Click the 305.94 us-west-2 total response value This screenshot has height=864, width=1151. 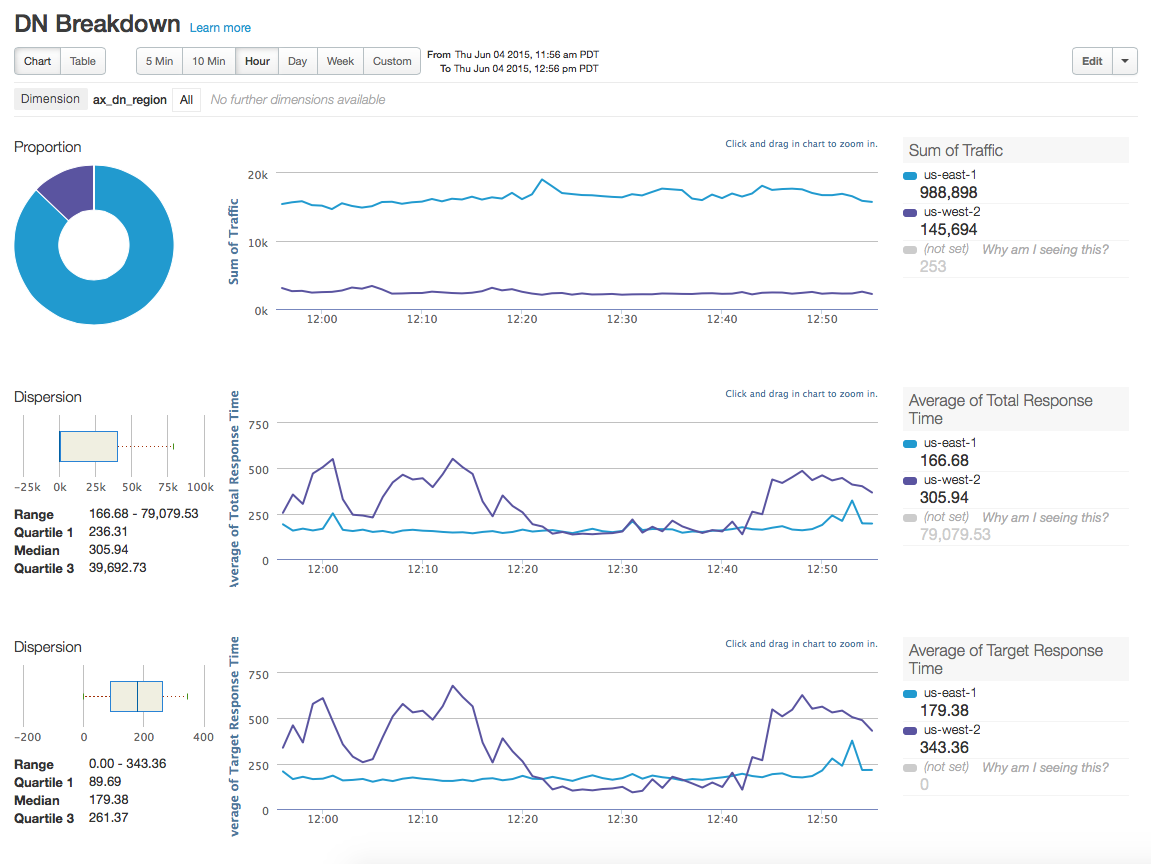(944, 498)
